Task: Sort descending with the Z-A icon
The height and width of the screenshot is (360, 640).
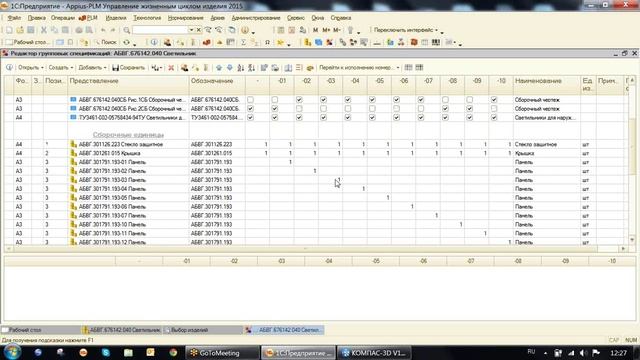Action: [x=251, y=68]
